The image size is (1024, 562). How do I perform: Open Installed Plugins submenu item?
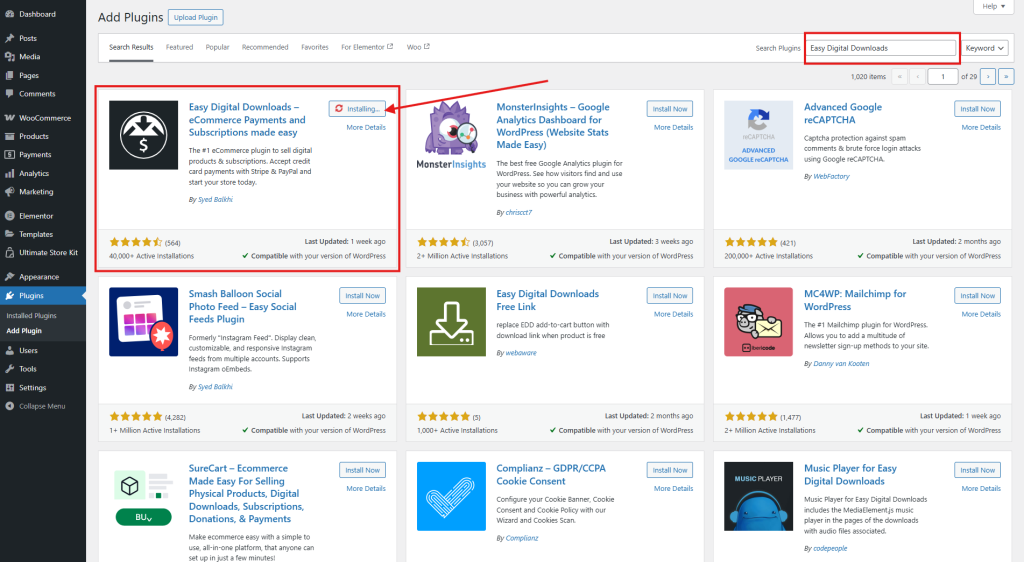tap(31, 315)
